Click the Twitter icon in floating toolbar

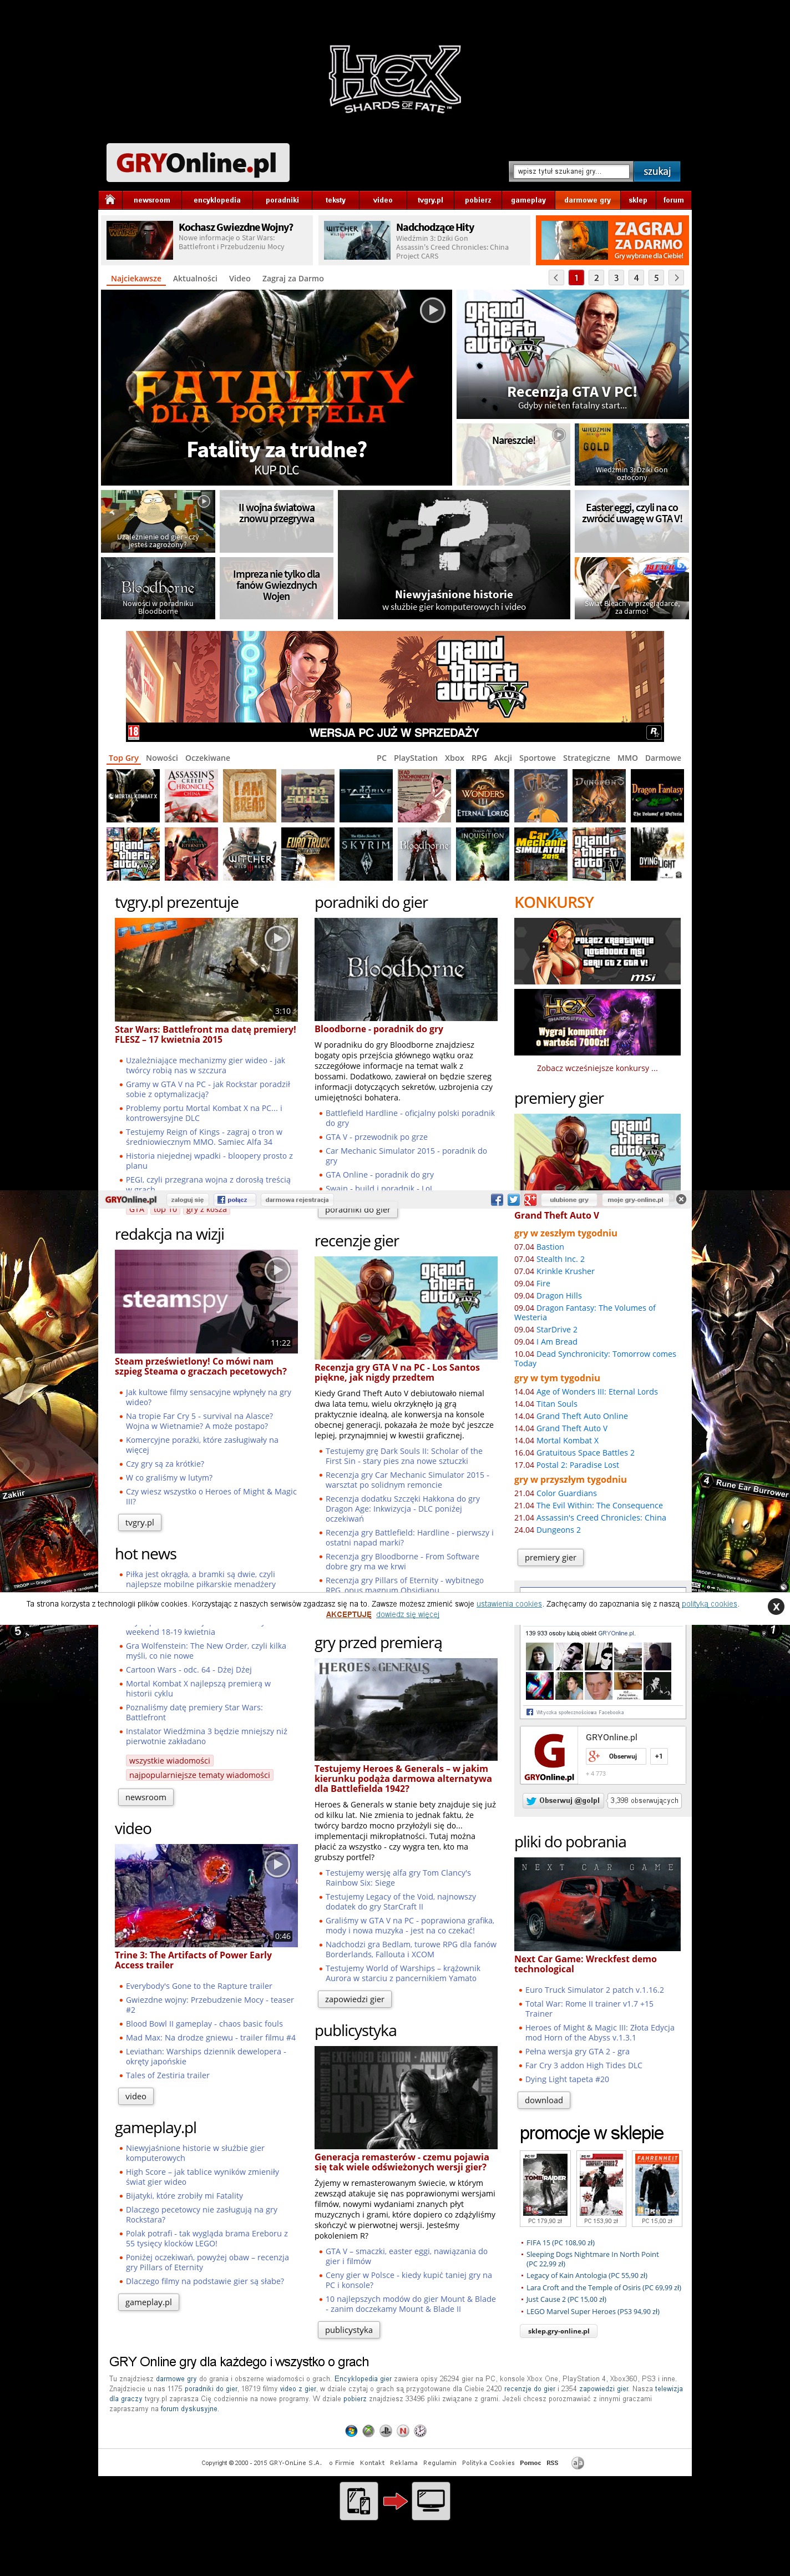(513, 1199)
